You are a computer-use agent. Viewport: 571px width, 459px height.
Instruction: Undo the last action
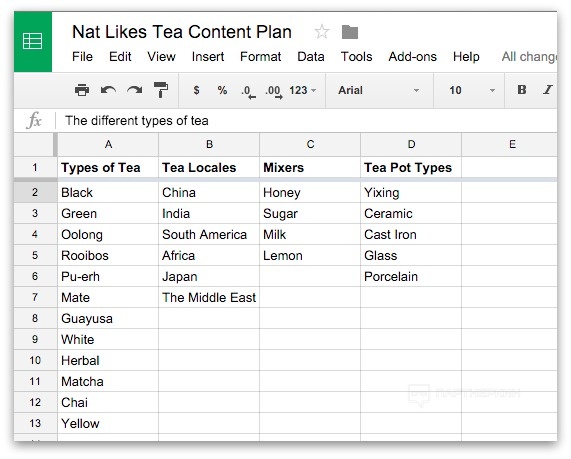pyautogui.click(x=108, y=90)
